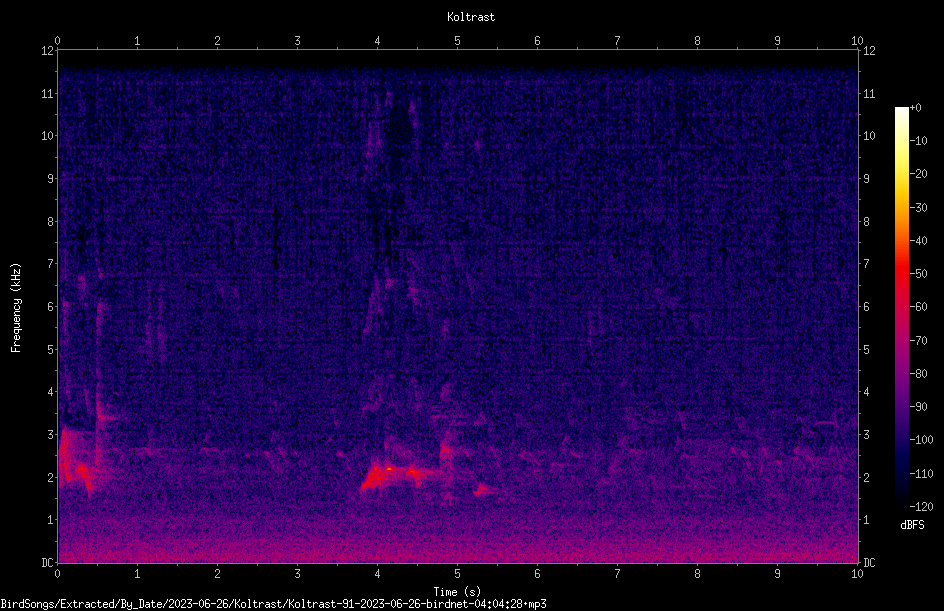Click the small red call near 5.3 seconds
This screenshot has width=944, height=611.
(482, 491)
